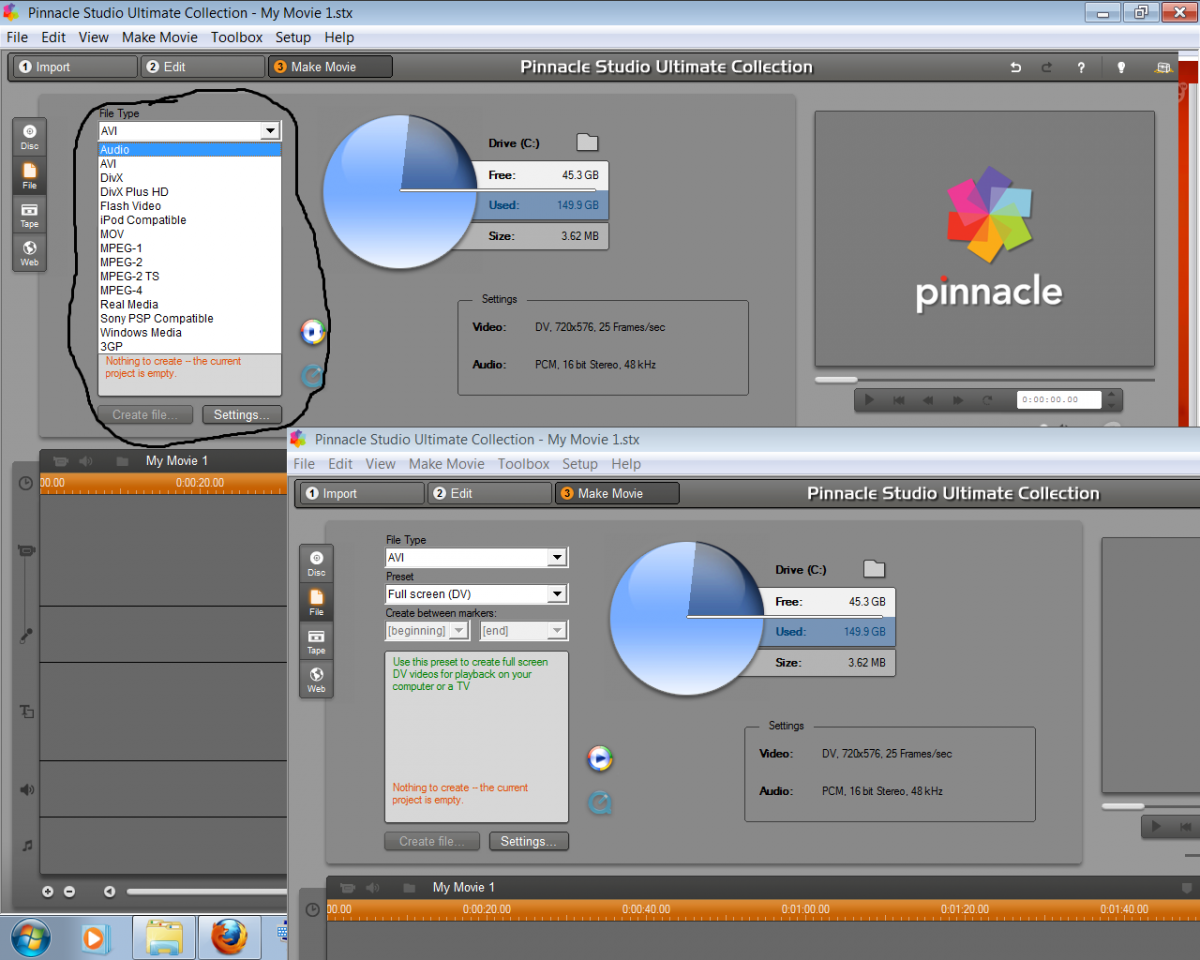
Task: Toggle music track note lock icon
Action: coord(27,845)
